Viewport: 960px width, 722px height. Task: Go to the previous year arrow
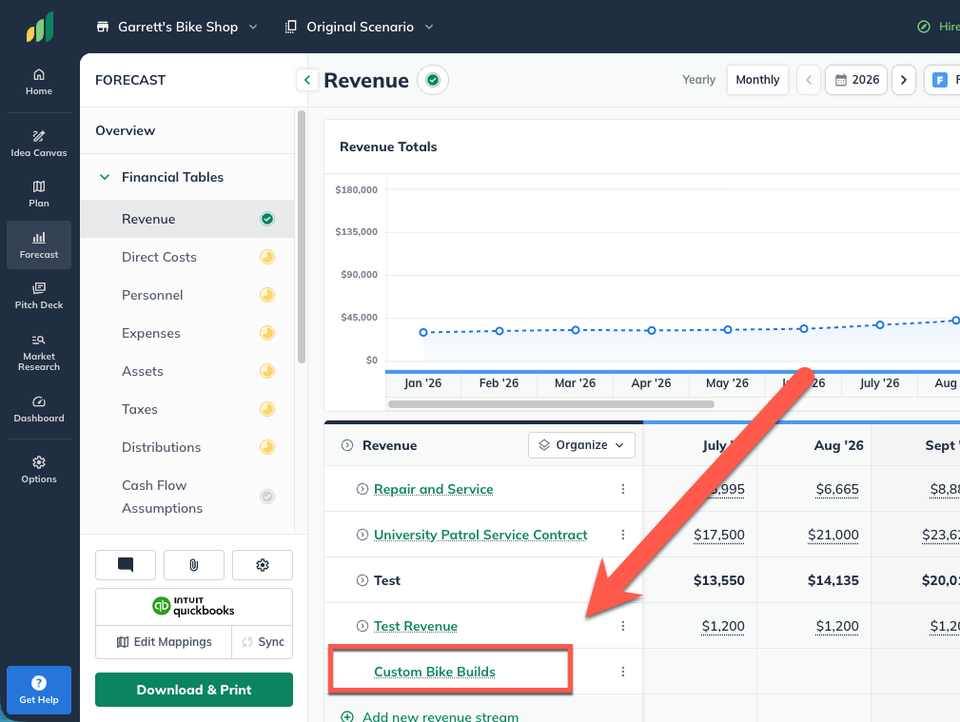tap(809, 80)
